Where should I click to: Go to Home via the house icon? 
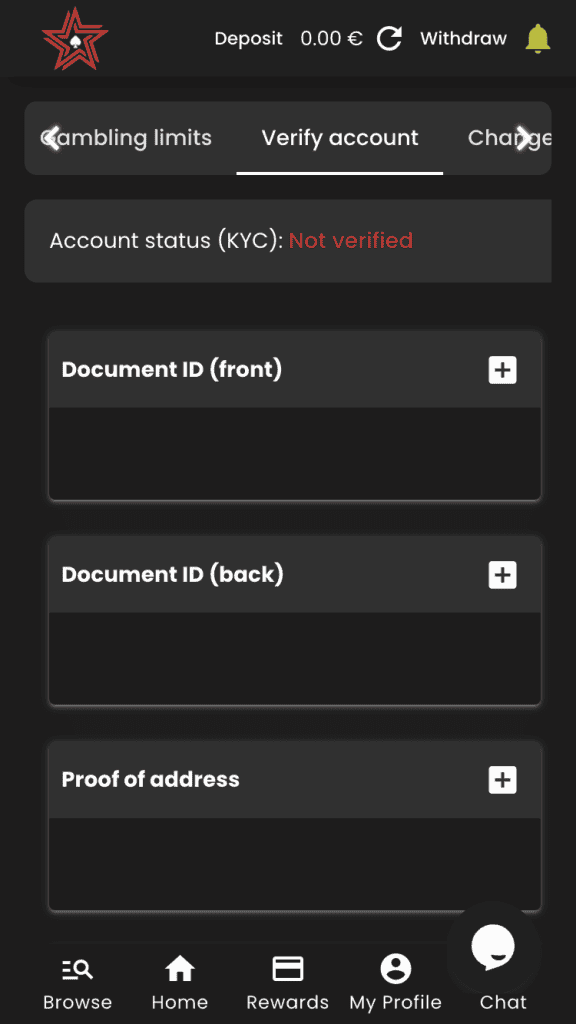pos(180,969)
